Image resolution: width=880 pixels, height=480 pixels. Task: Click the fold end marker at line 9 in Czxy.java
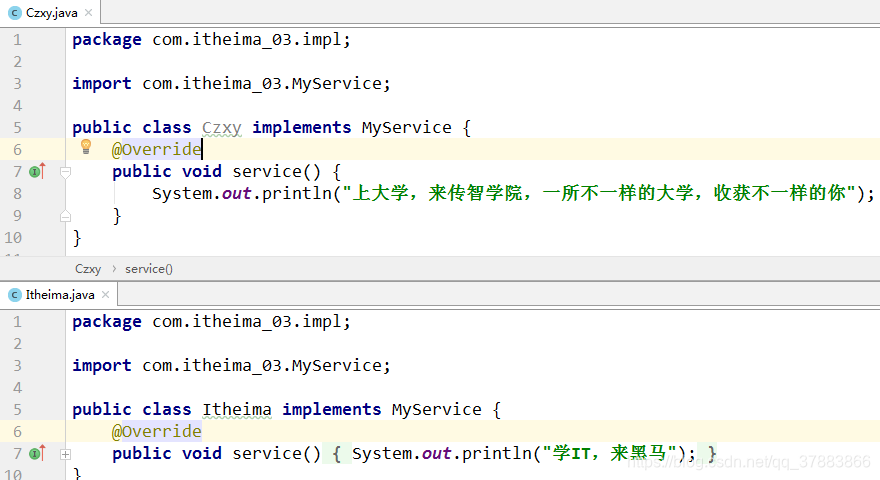[x=65, y=216]
